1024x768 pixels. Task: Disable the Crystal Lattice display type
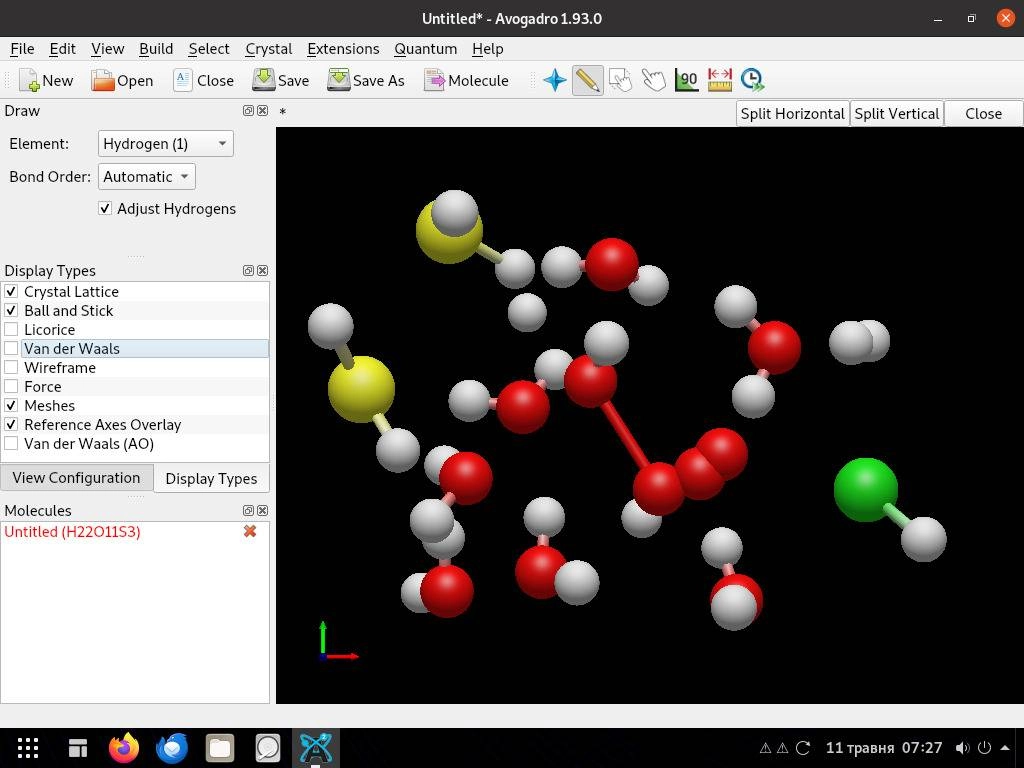(11, 291)
